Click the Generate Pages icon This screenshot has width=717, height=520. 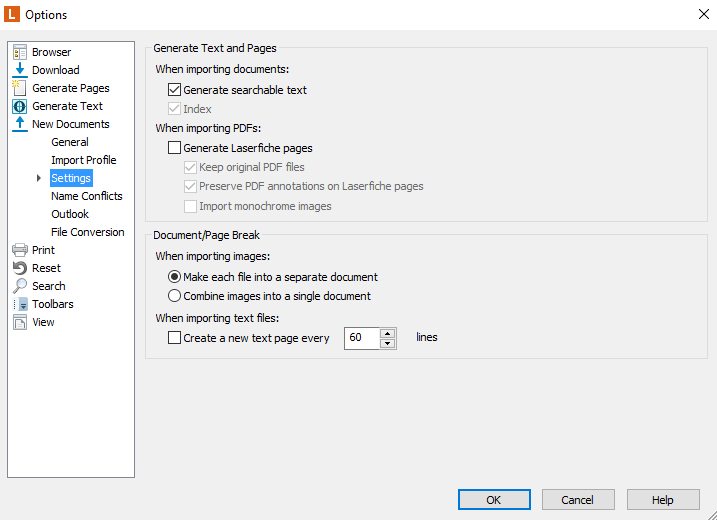coord(19,88)
